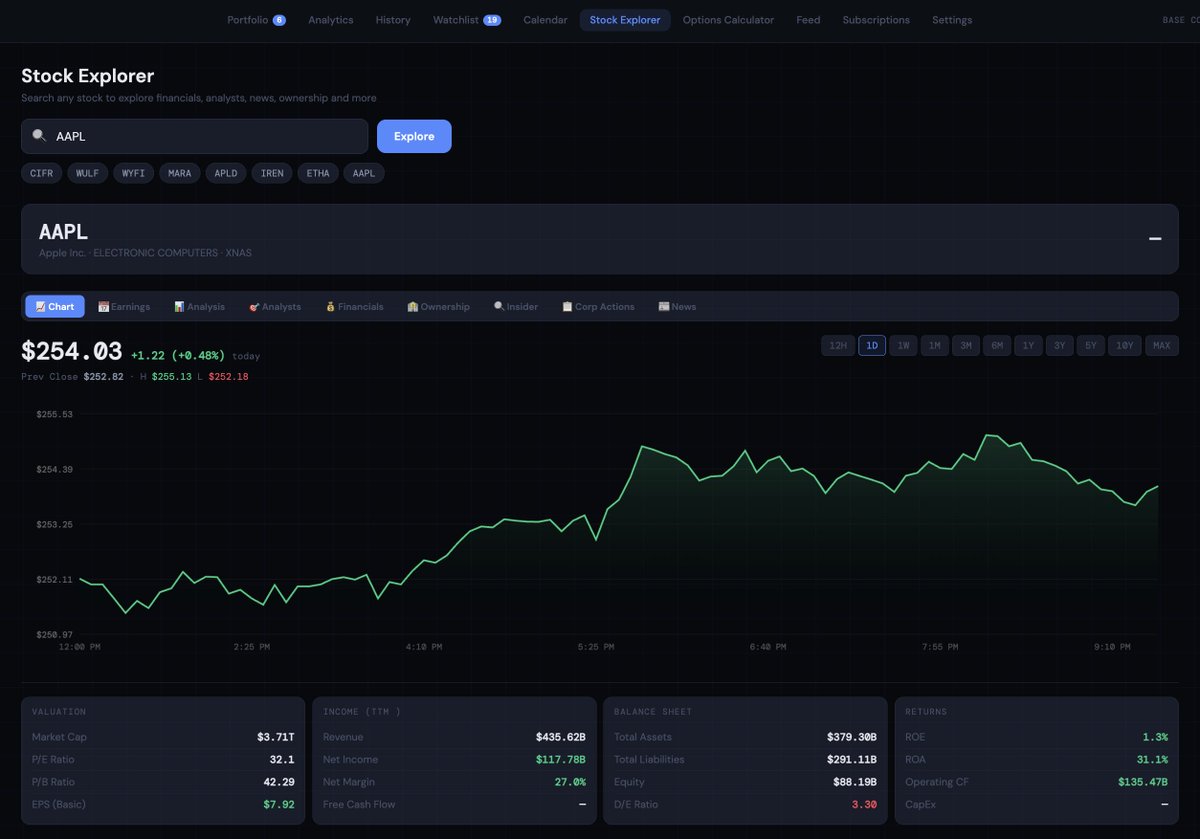The height and width of the screenshot is (839, 1200).
Task: Click the Net Margin value 27.0%
Action: point(570,782)
